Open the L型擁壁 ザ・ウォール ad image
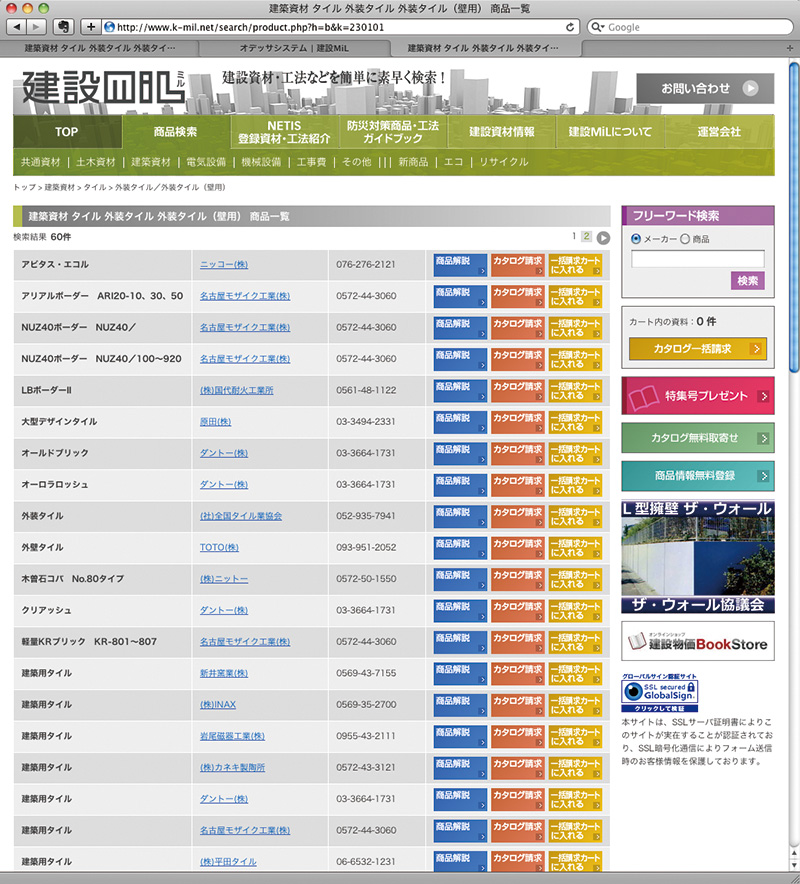800x884 pixels. click(x=698, y=557)
